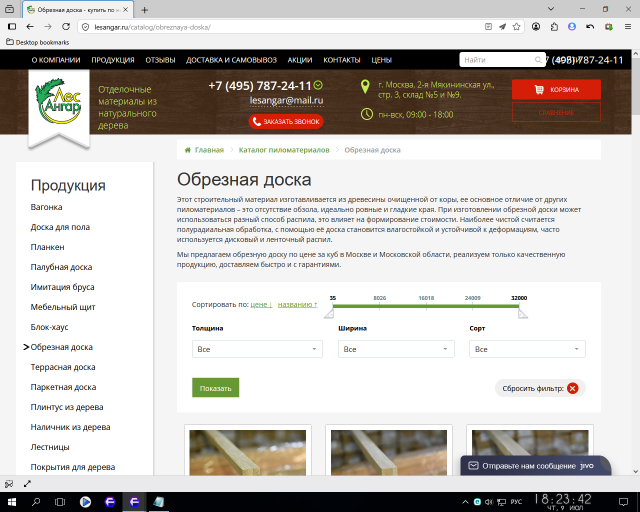640x512 pixels.
Task: Click the list all tabs chevron
Action: tap(551, 9)
